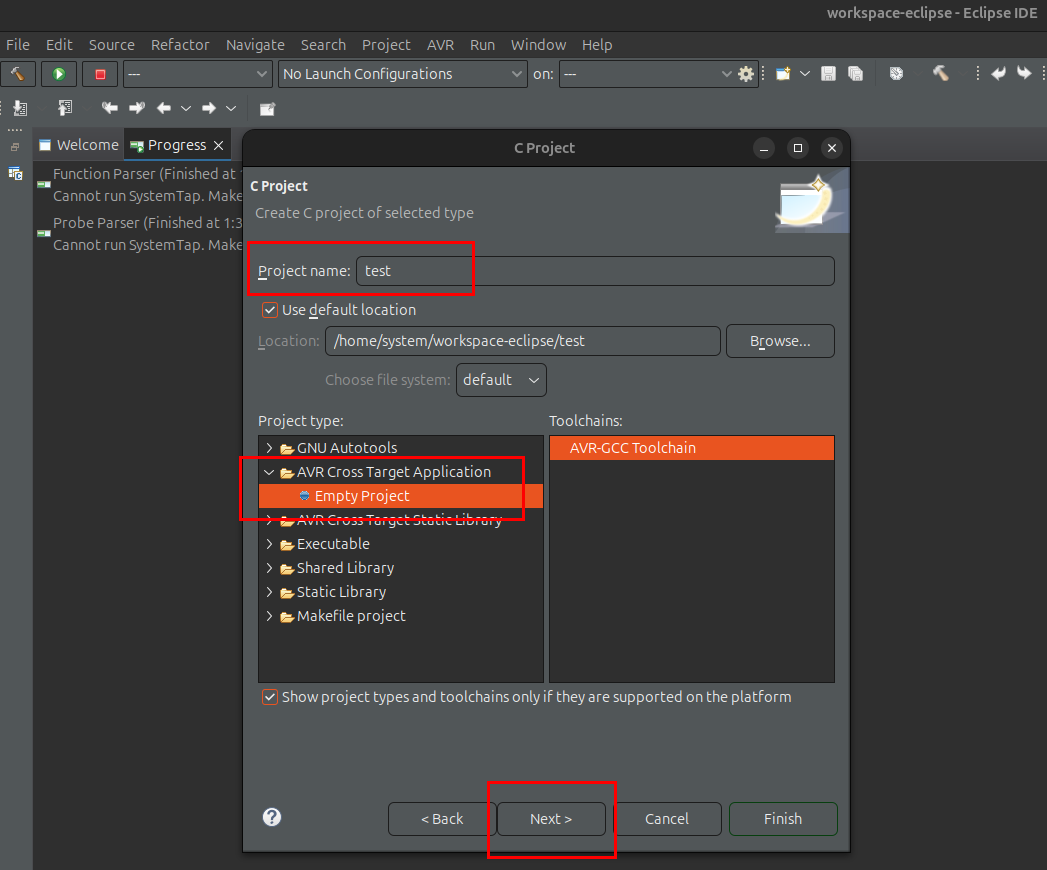Toggle Use default location checkbox
The height and width of the screenshot is (870, 1047).
click(x=270, y=310)
